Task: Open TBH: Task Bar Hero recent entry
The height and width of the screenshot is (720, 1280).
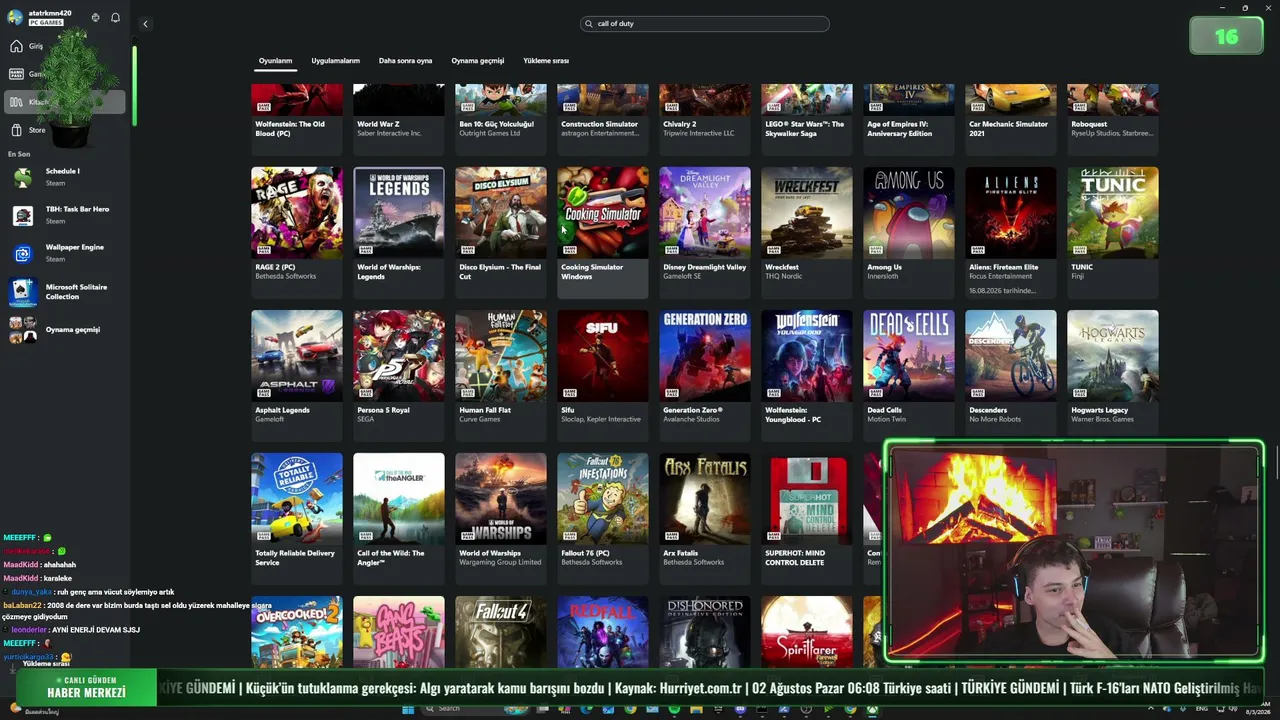Action: (65, 215)
